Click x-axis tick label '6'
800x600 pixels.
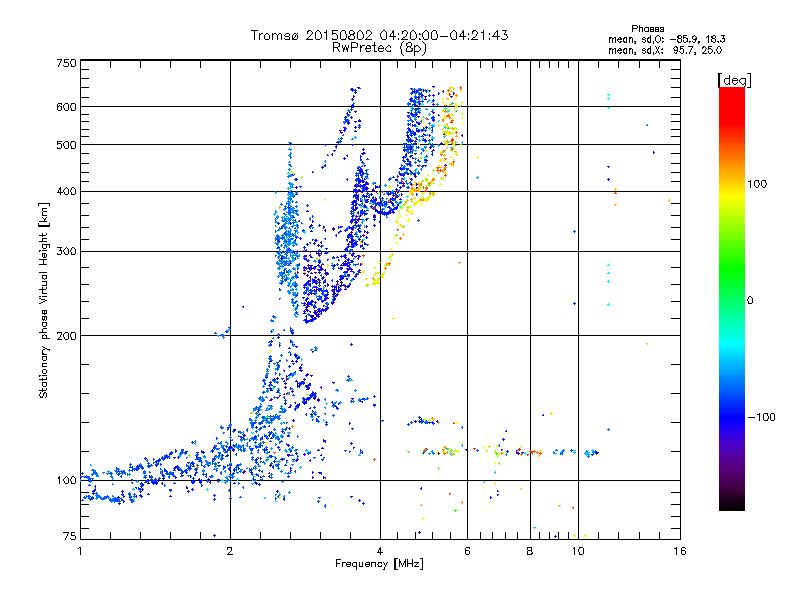pos(467,551)
